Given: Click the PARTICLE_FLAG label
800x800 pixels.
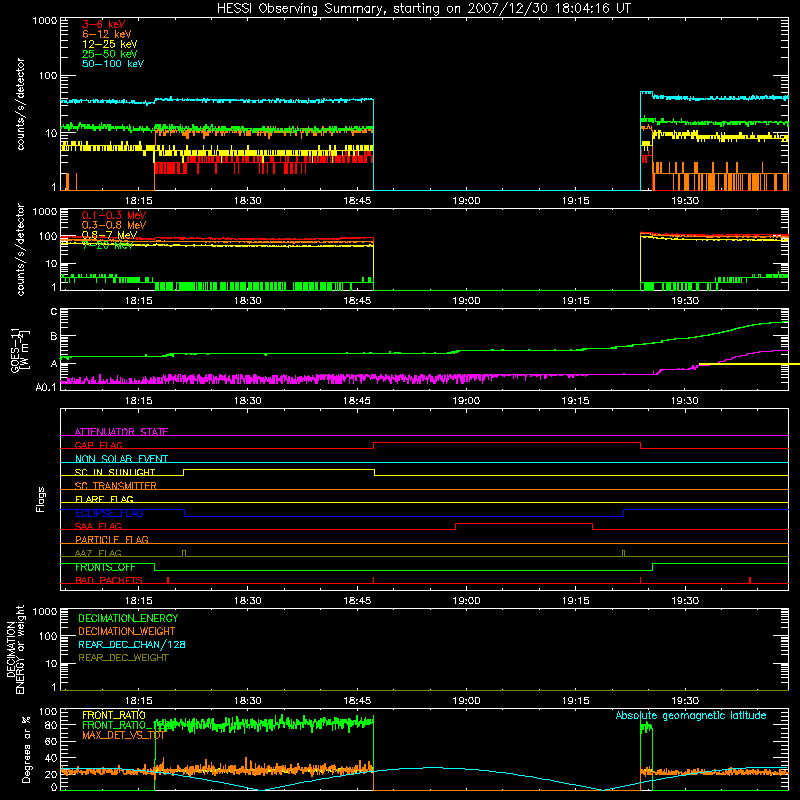Looking at the screenshot, I should (x=112, y=539).
